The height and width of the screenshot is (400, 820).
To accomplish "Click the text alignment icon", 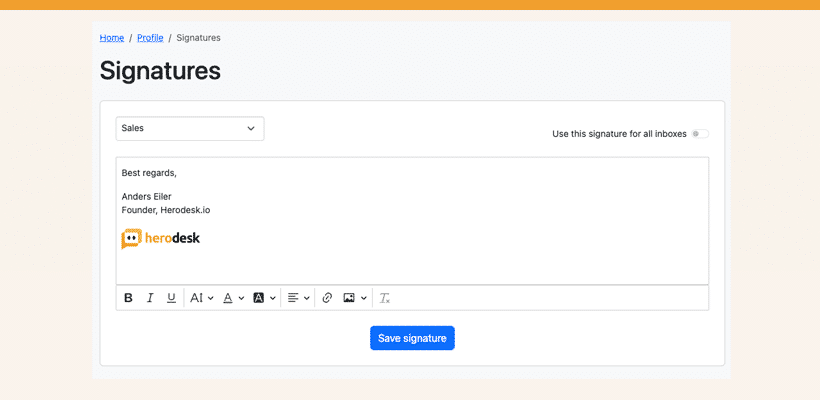I will coord(293,298).
